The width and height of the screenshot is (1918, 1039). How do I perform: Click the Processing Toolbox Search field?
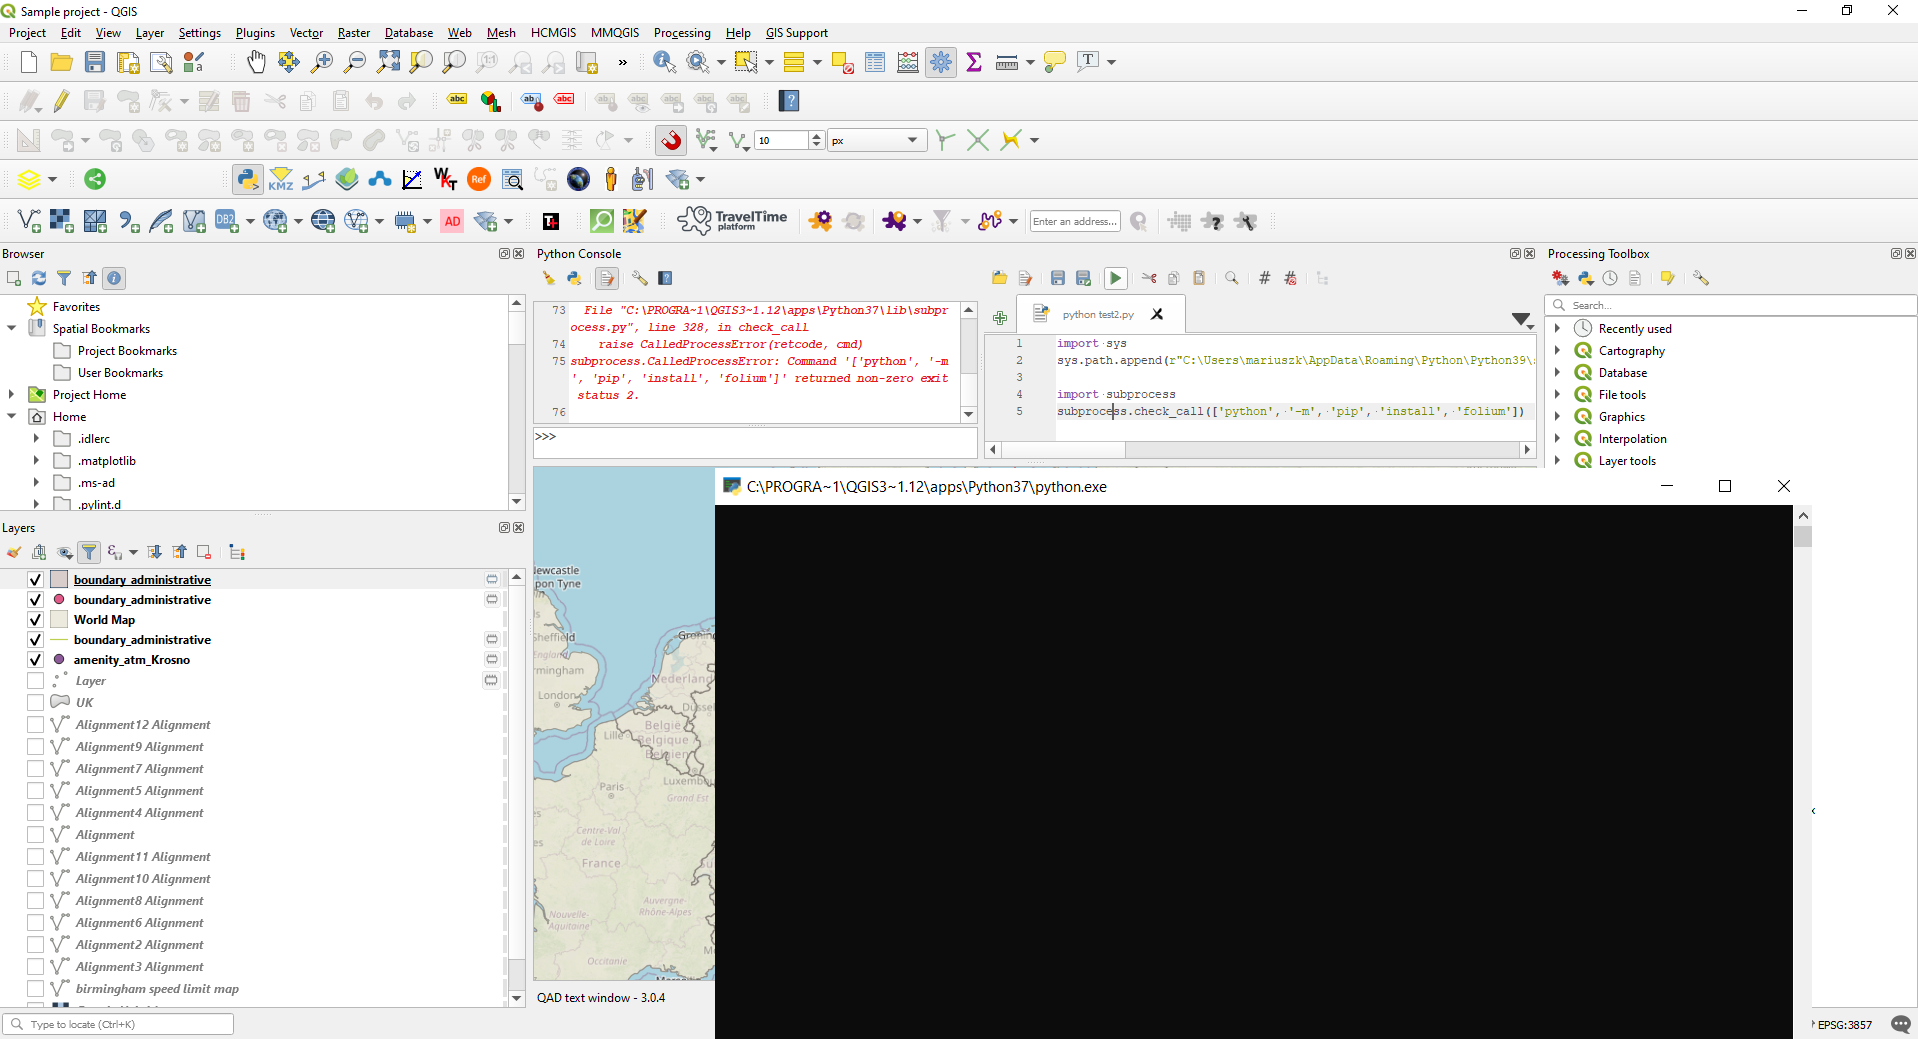[1731, 305]
